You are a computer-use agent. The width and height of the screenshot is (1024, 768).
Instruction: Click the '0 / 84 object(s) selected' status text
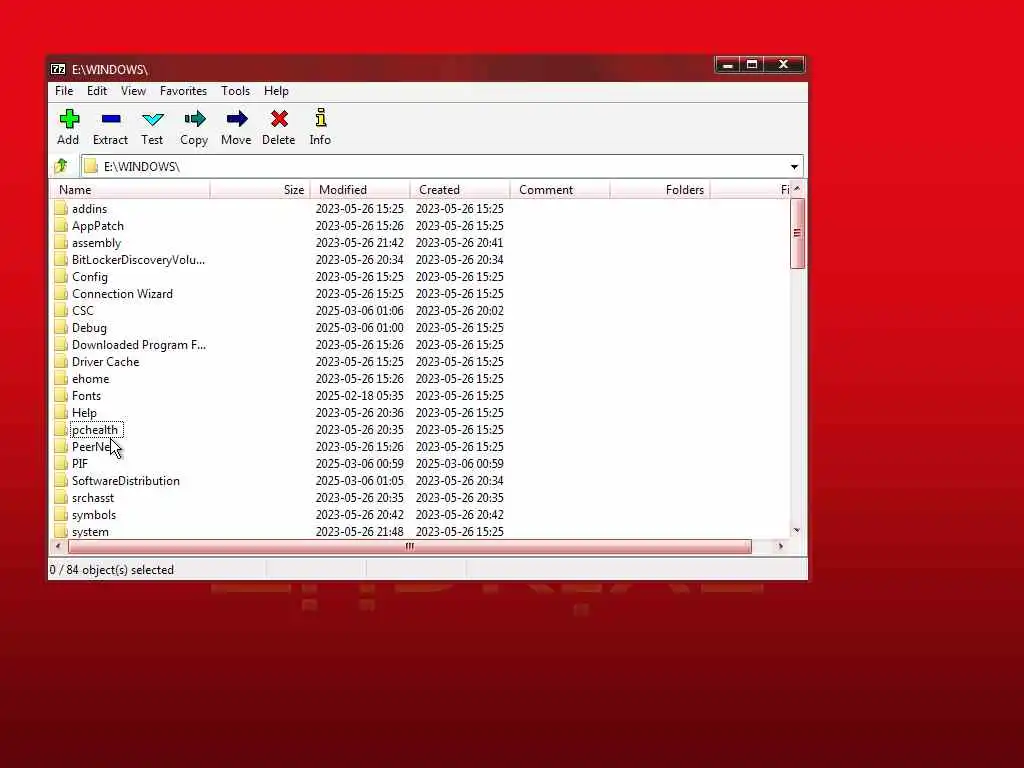(112, 569)
